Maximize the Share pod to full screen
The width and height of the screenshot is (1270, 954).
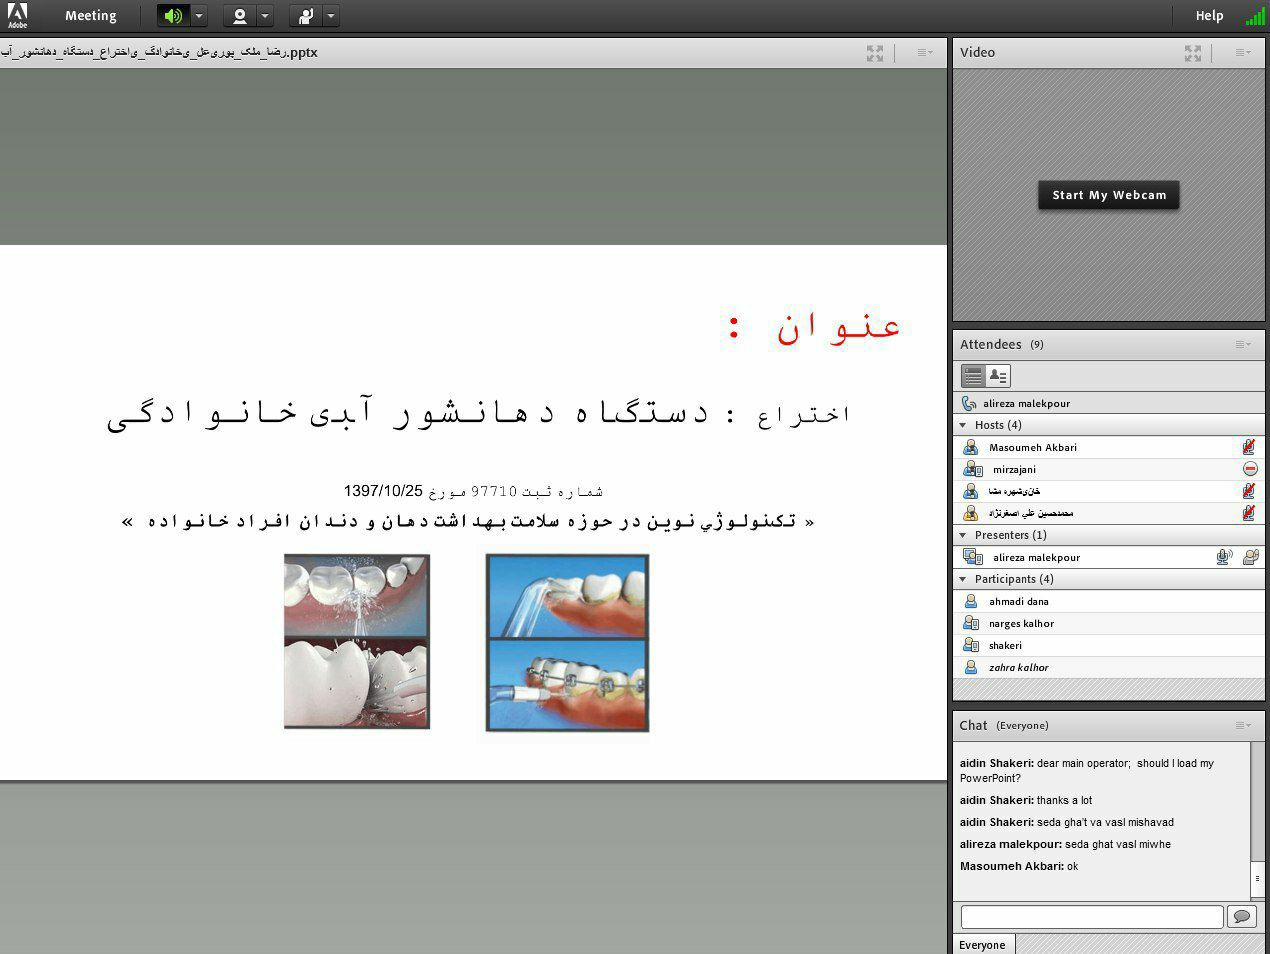875,53
